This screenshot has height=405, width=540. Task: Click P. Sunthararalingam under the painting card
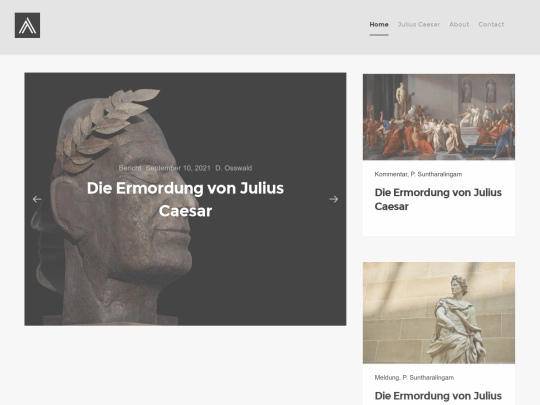click(436, 174)
